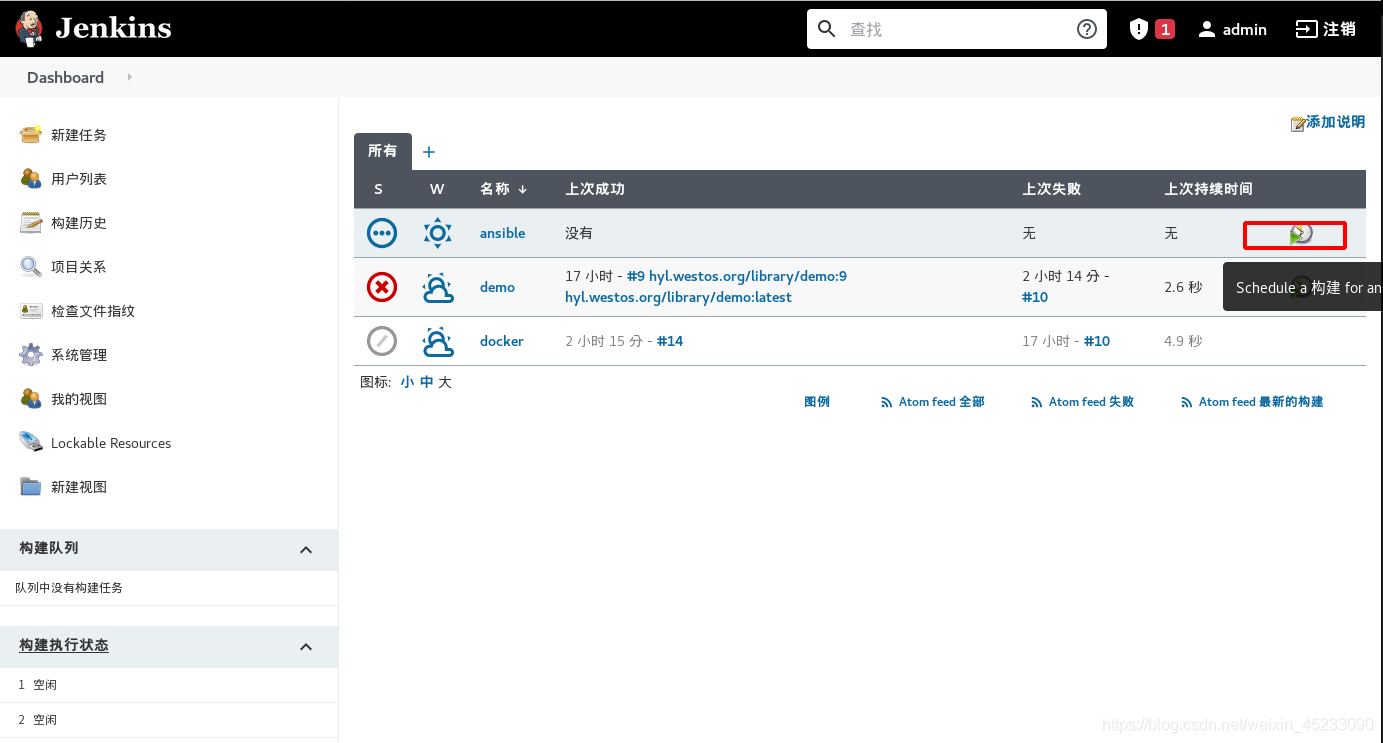Select the 所有 (All) view tab
1383x743 pixels.
tap(382, 151)
